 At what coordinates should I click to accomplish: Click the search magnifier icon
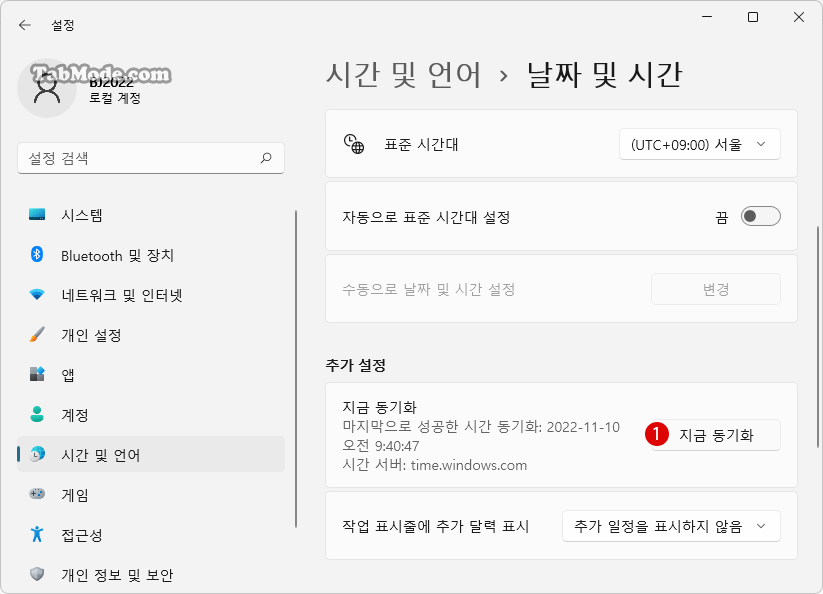click(x=266, y=157)
